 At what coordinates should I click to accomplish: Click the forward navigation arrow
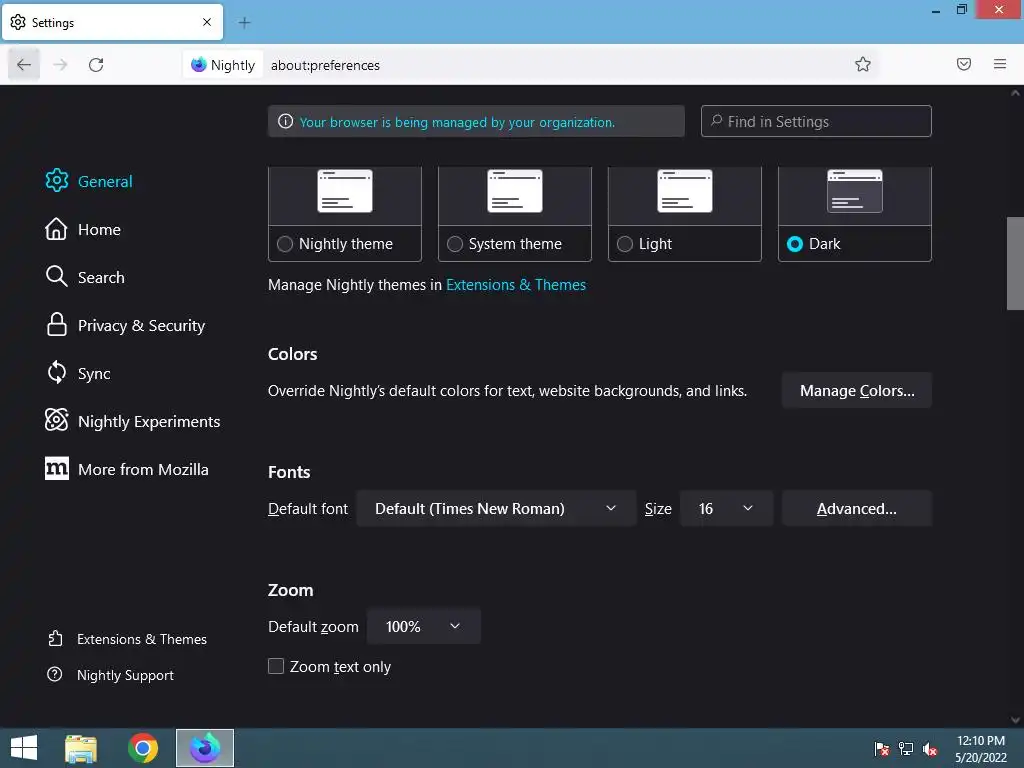(x=60, y=65)
